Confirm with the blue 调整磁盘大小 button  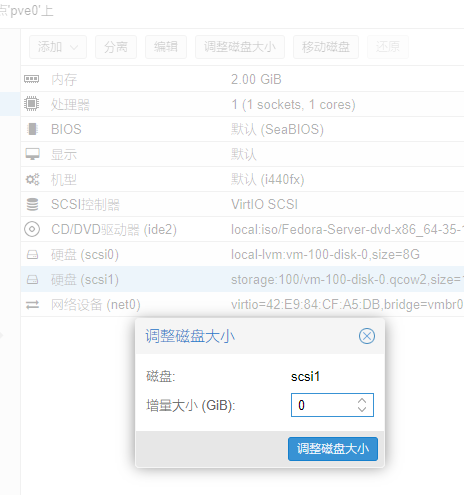coord(333,449)
